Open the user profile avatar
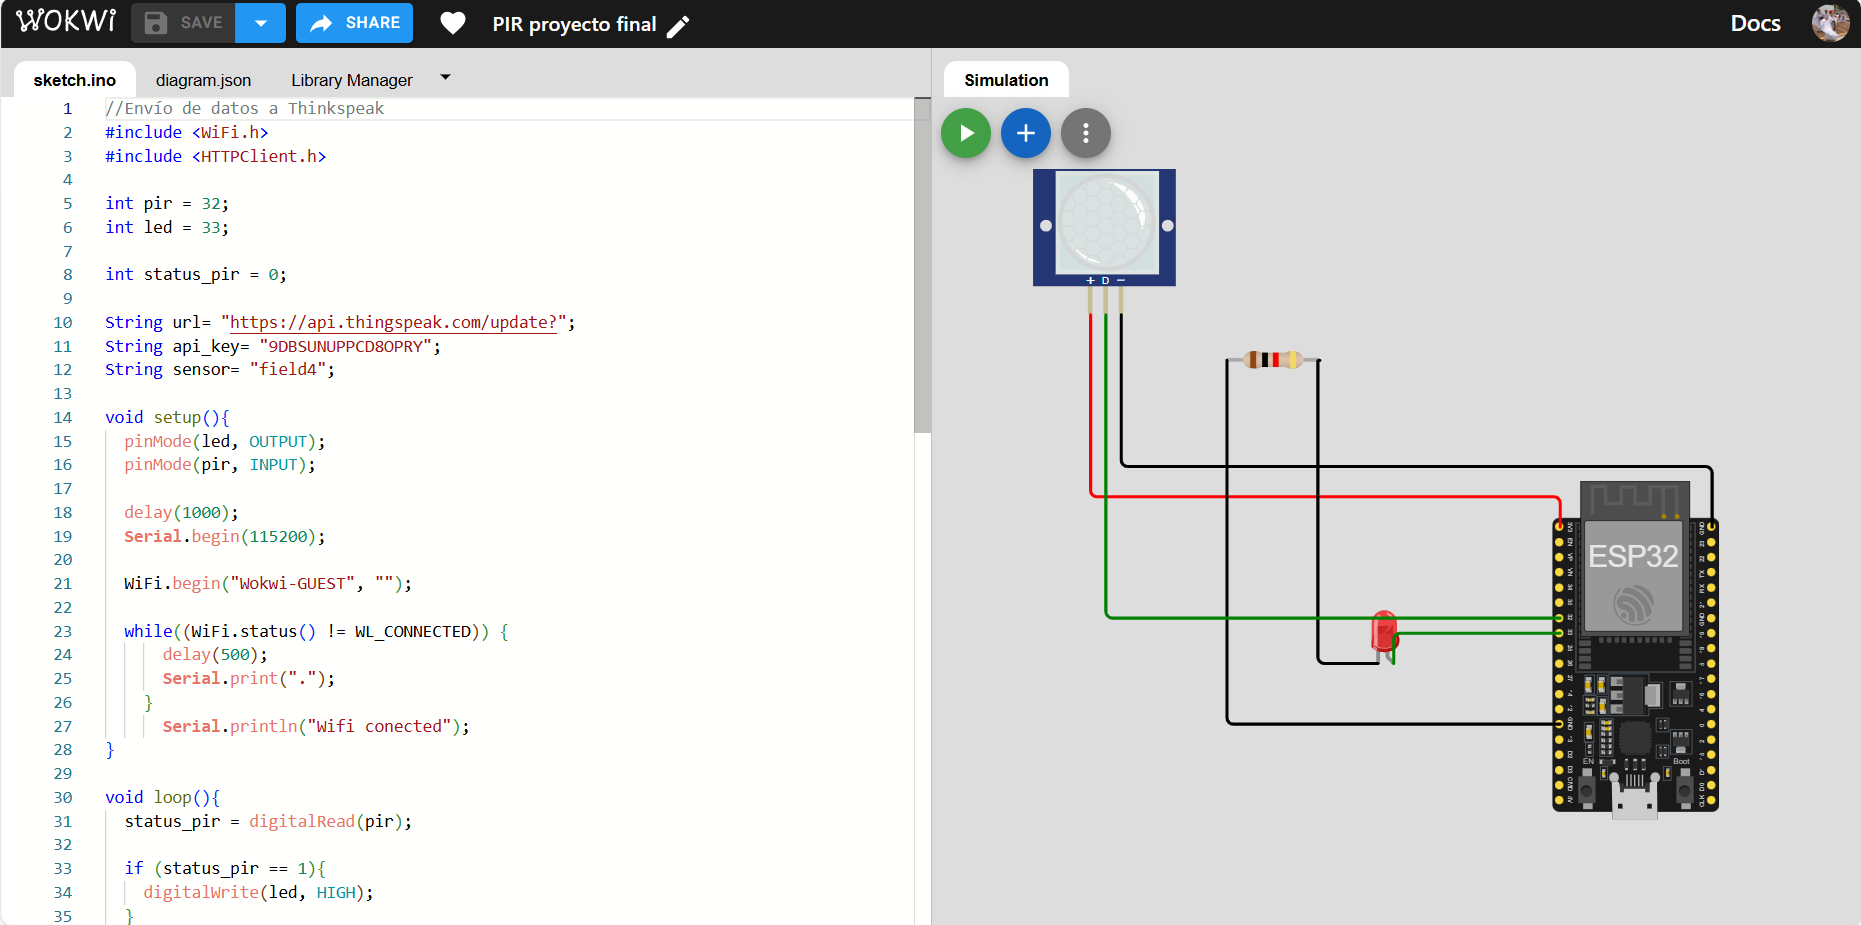Screen dimensions: 1861x925 1830,23
